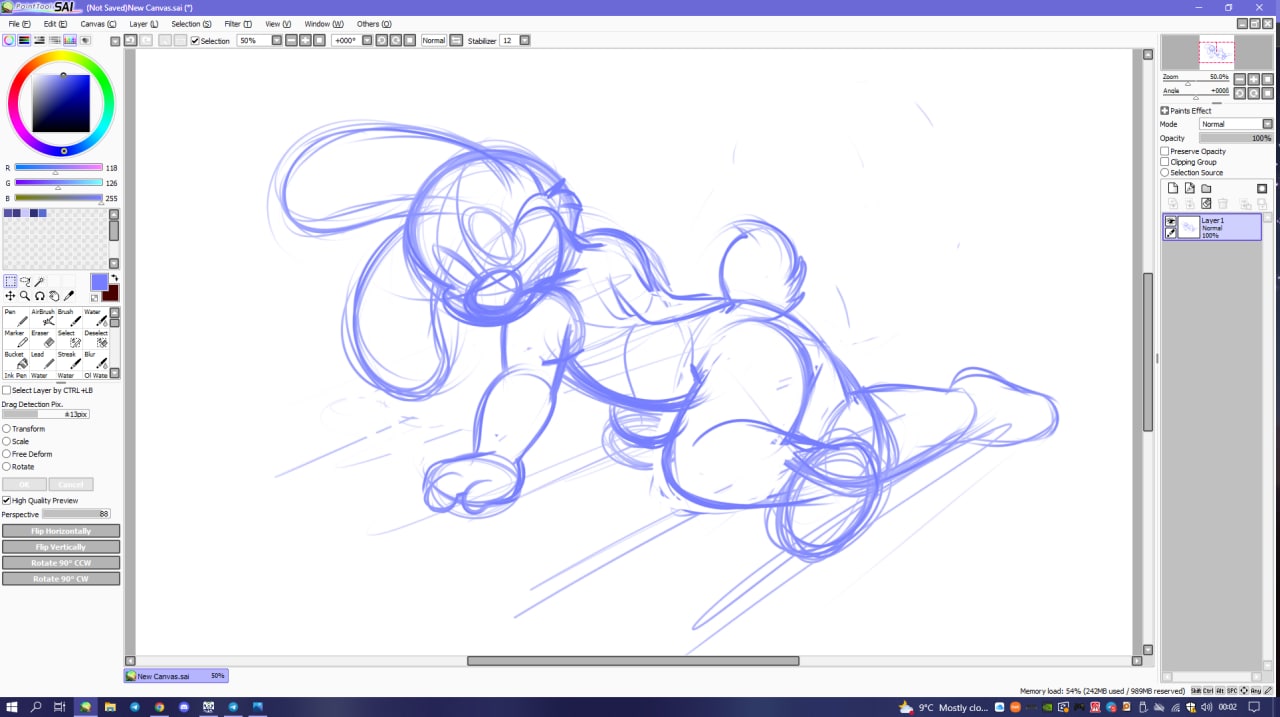The width and height of the screenshot is (1280, 717).
Task: Open the Filter menu
Action: coord(238,23)
